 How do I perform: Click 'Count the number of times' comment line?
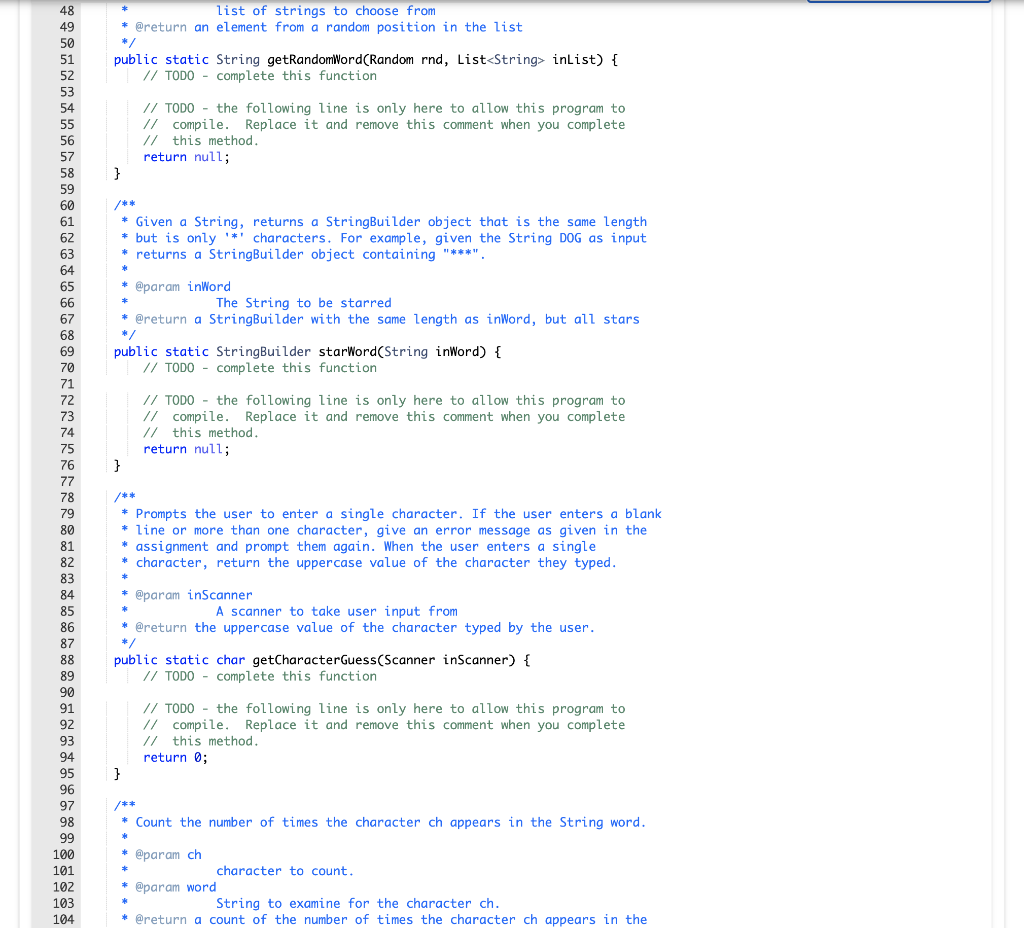click(391, 822)
